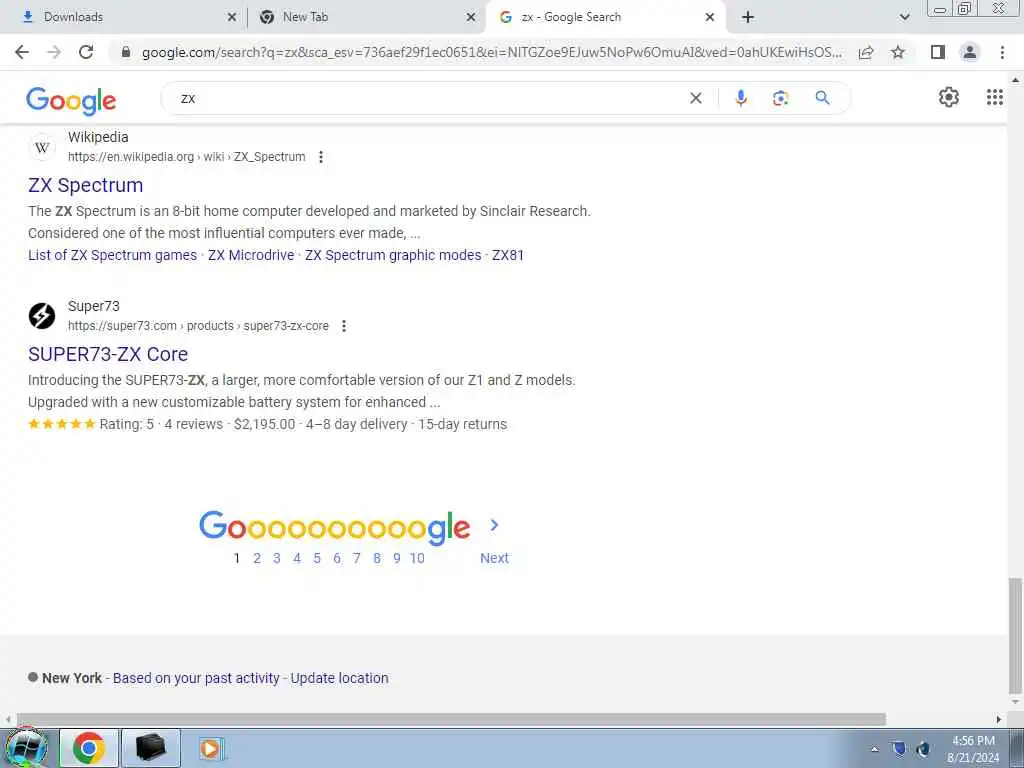
Task: Go to results page 8
Action: pyautogui.click(x=377, y=558)
